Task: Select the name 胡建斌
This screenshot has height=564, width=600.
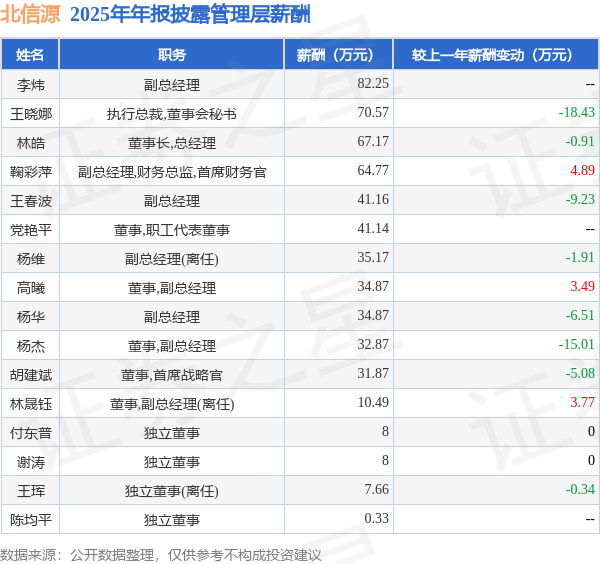Action: [x=31, y=375]
